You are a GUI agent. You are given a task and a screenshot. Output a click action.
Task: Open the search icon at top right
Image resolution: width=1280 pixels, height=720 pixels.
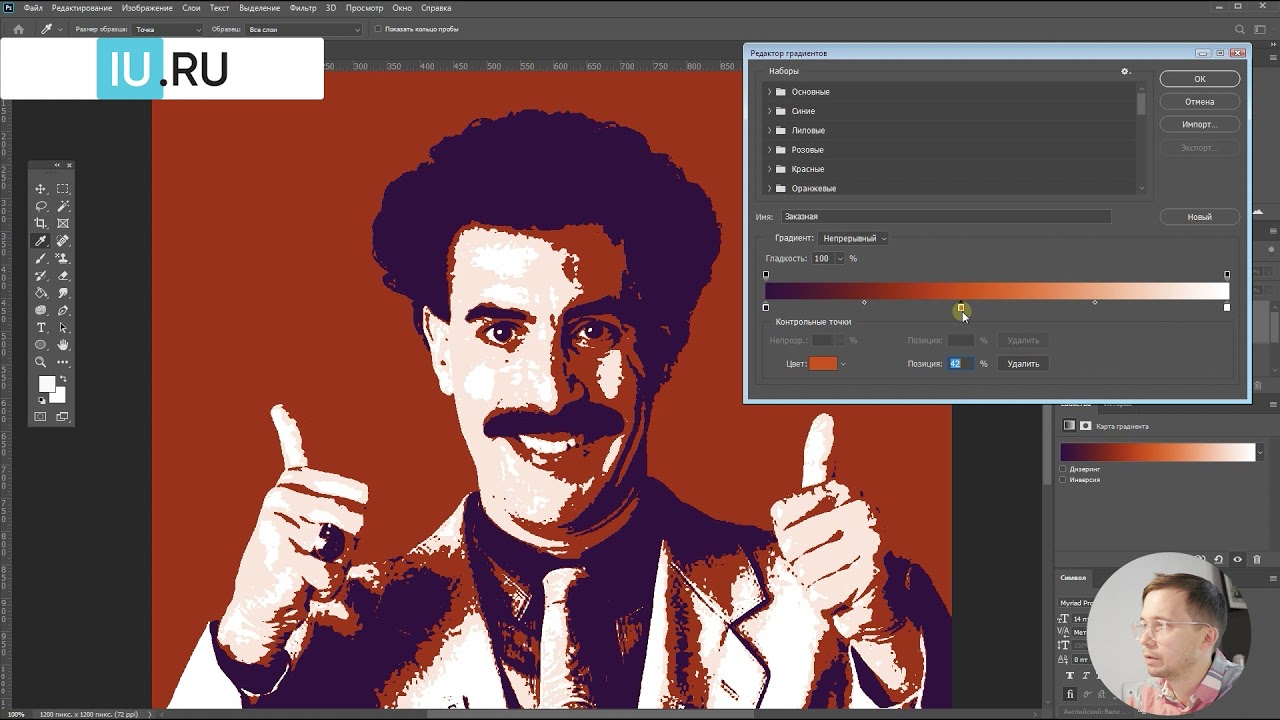click(1240, 29)
